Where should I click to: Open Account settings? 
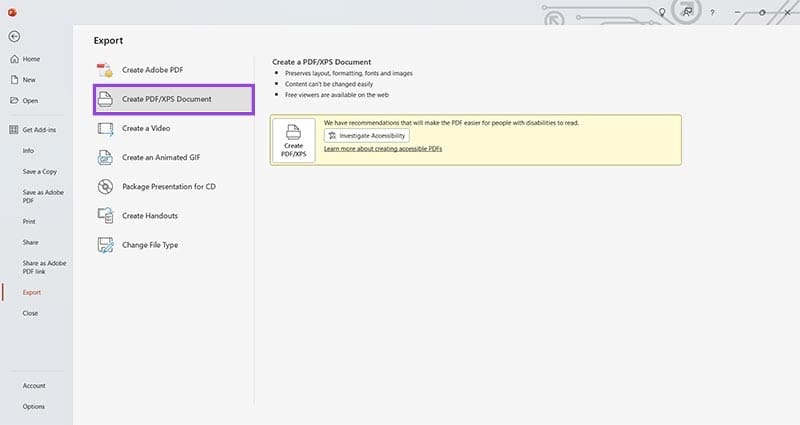(34, 386)
